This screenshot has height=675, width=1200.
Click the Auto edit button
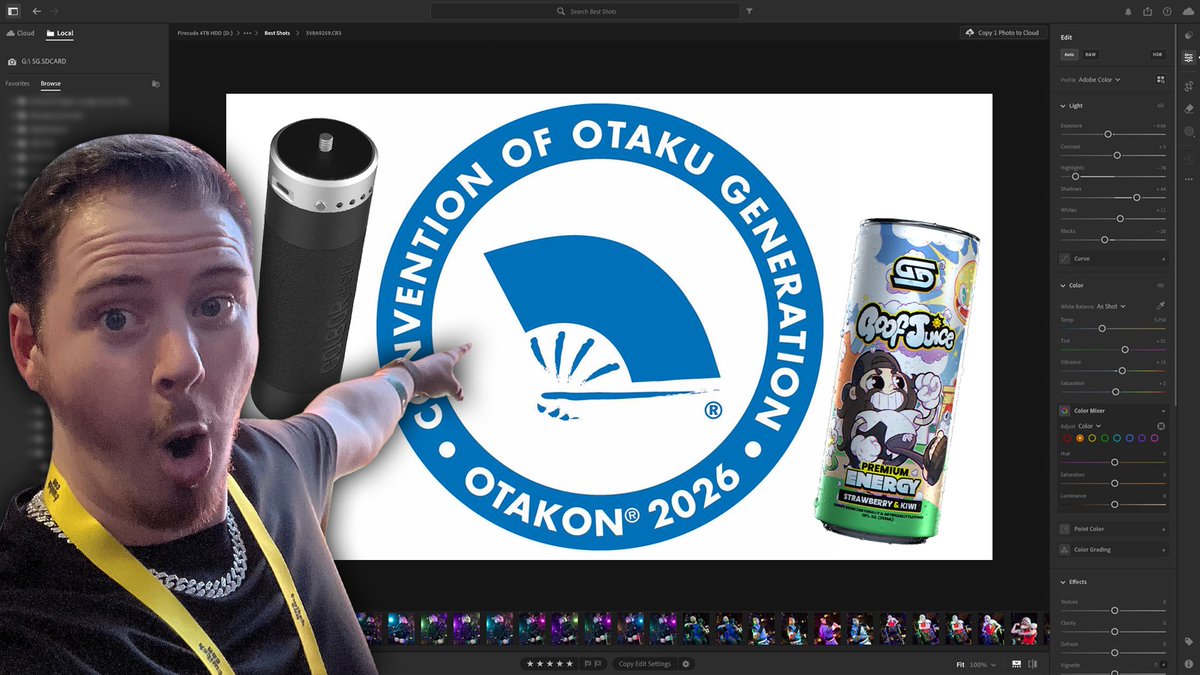point(1069,54)
